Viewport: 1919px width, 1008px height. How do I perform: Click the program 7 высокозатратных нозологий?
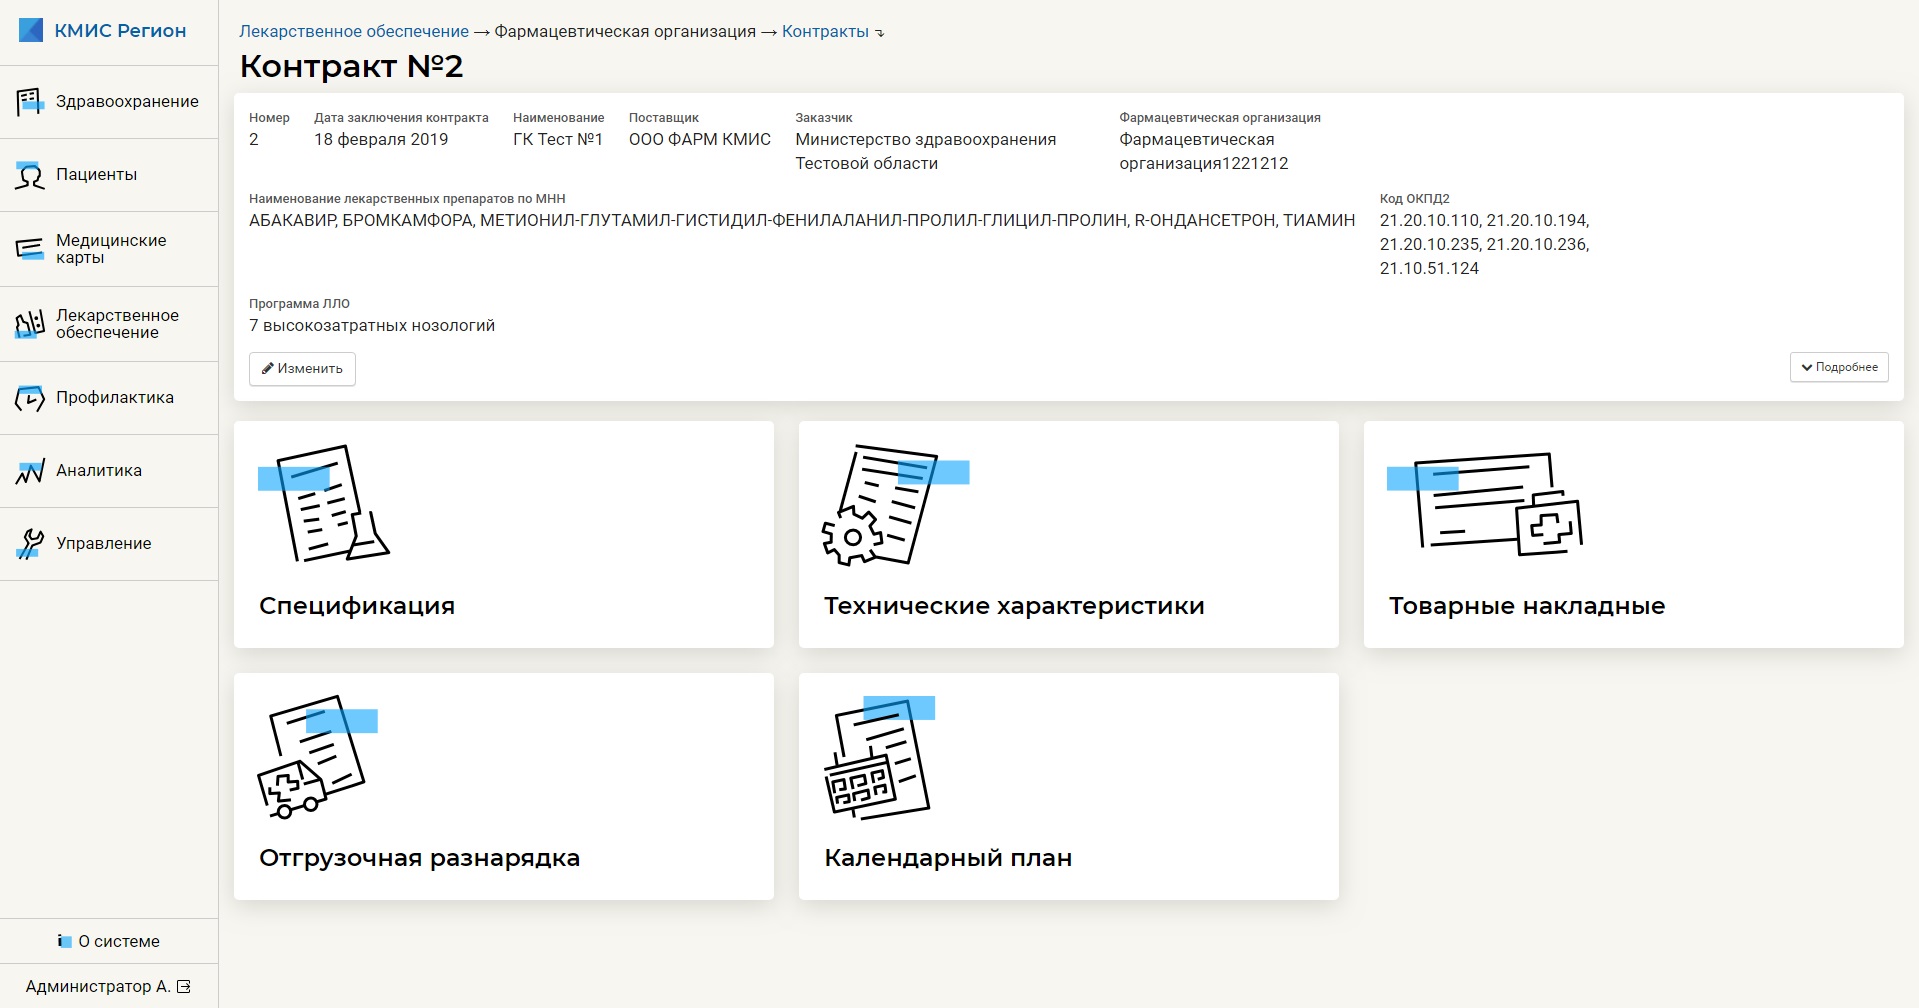[x=372, y=326]
